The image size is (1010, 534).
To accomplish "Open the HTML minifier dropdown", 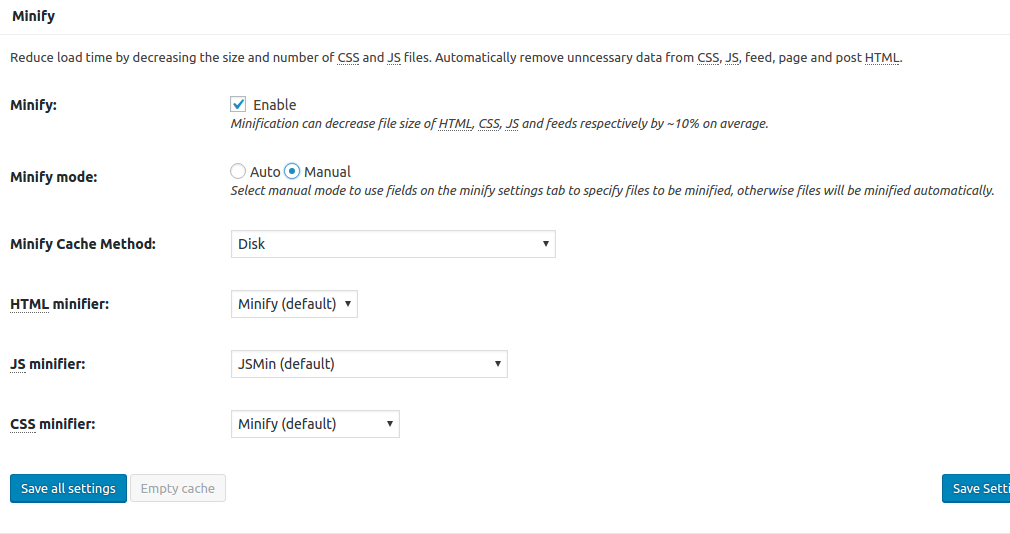I will click(294, 304).
